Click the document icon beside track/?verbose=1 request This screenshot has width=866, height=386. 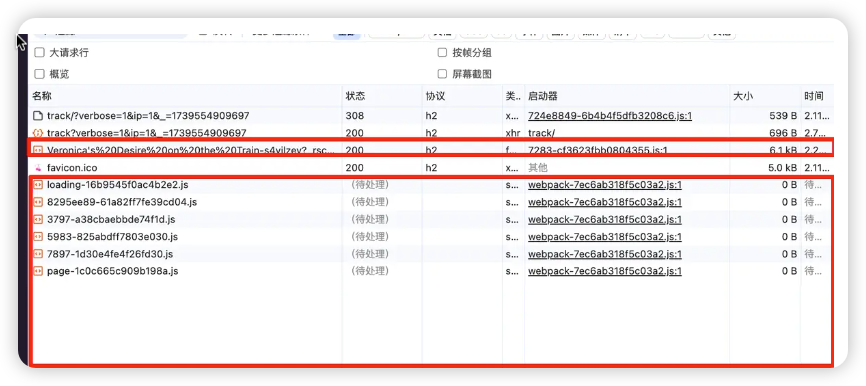coord(38,116)
